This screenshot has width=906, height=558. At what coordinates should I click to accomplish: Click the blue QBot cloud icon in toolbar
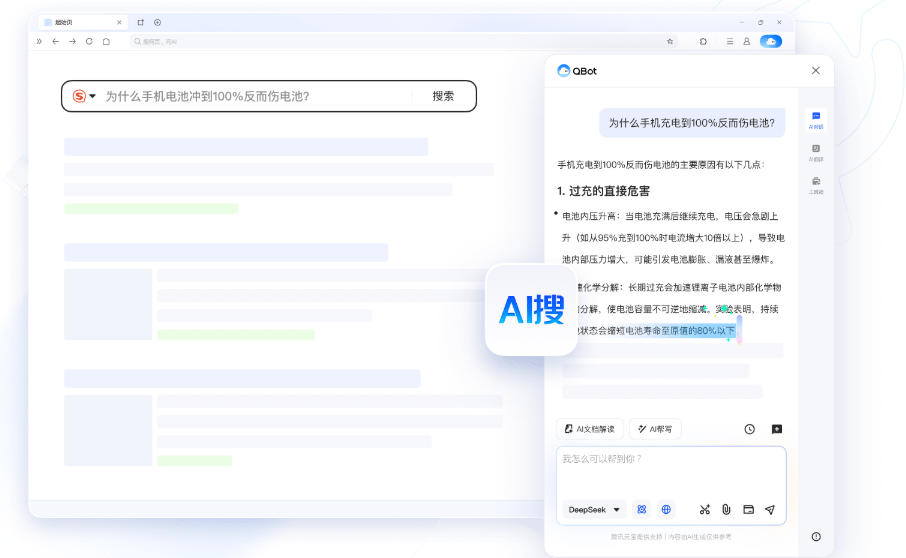[770, 41]
